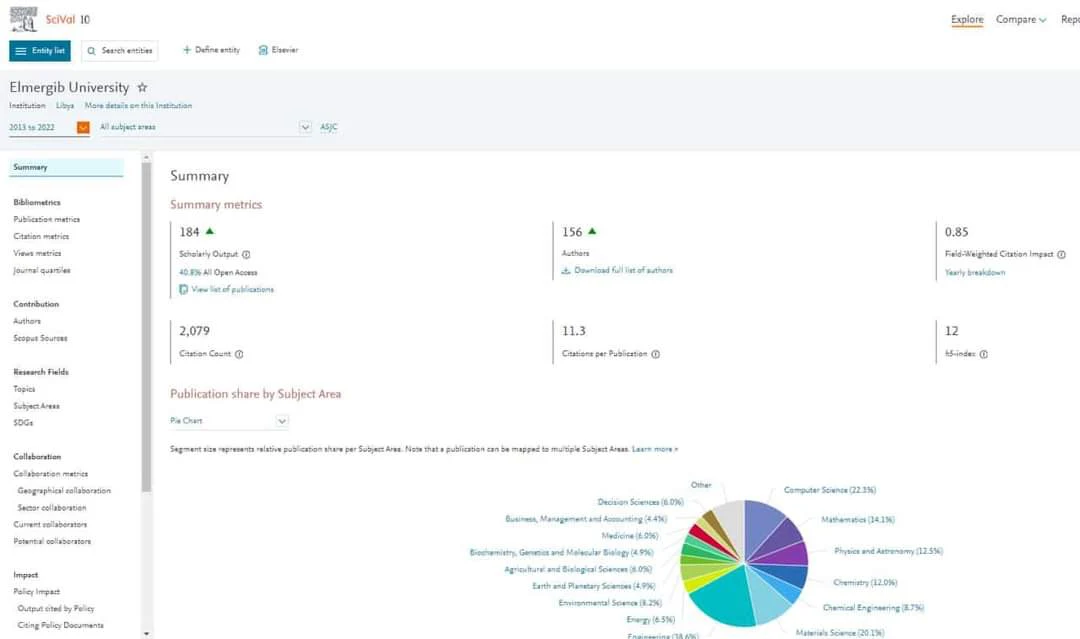Image resolution: width=1080 pixels, height=639 pixels.
Task: Open Output cited by Policy
Action: point(56,609)
